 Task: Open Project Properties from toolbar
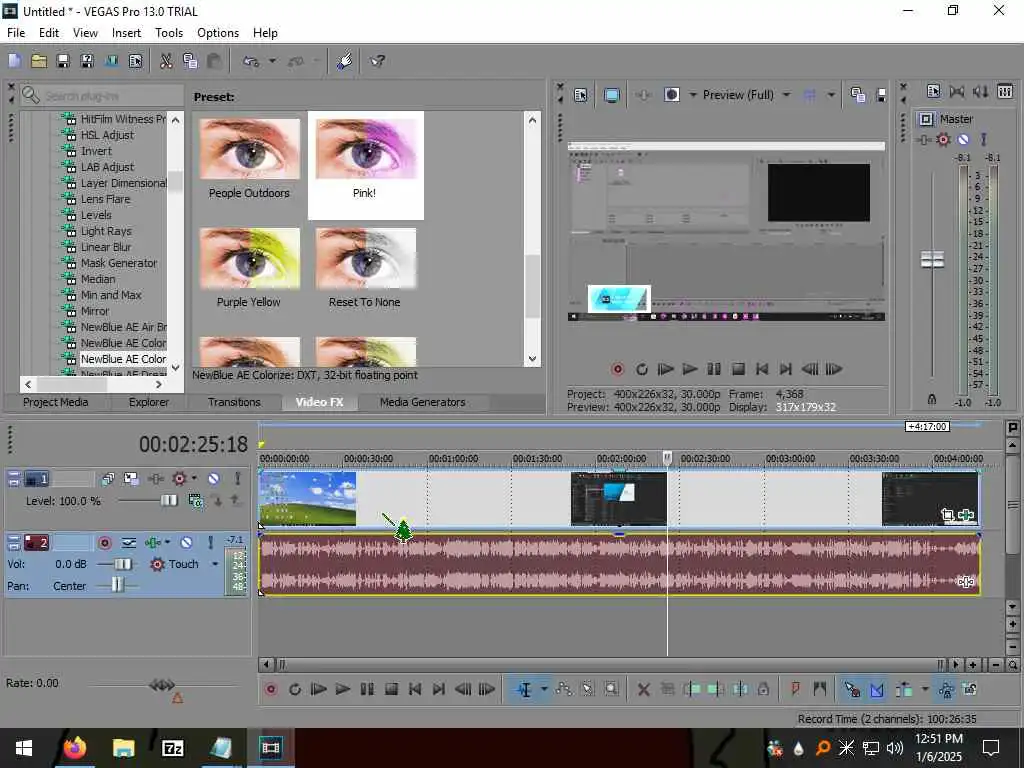(x=135, y=61)
